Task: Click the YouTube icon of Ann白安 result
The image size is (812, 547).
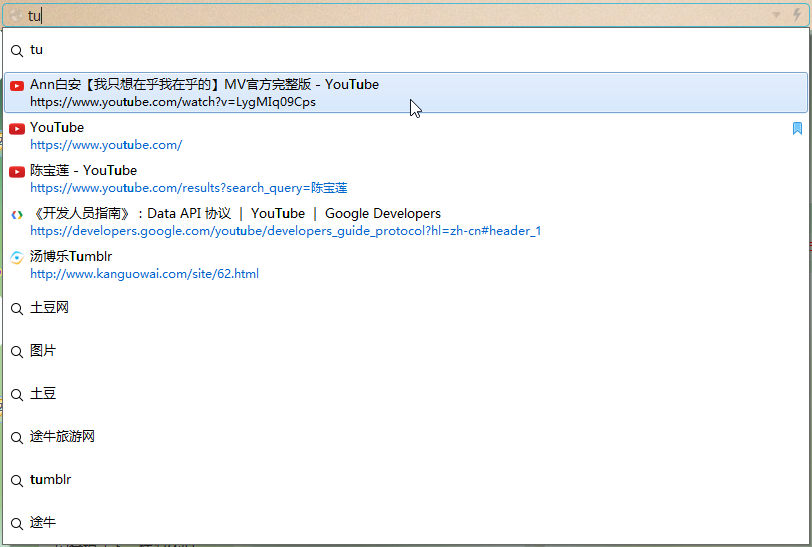Action: point(17,85)
